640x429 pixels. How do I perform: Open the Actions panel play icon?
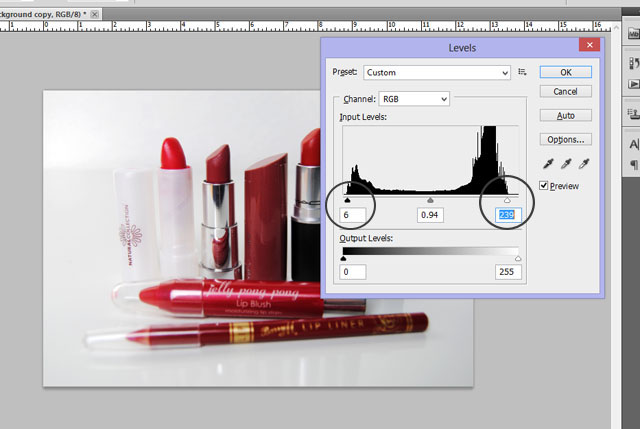coord(633,84)
